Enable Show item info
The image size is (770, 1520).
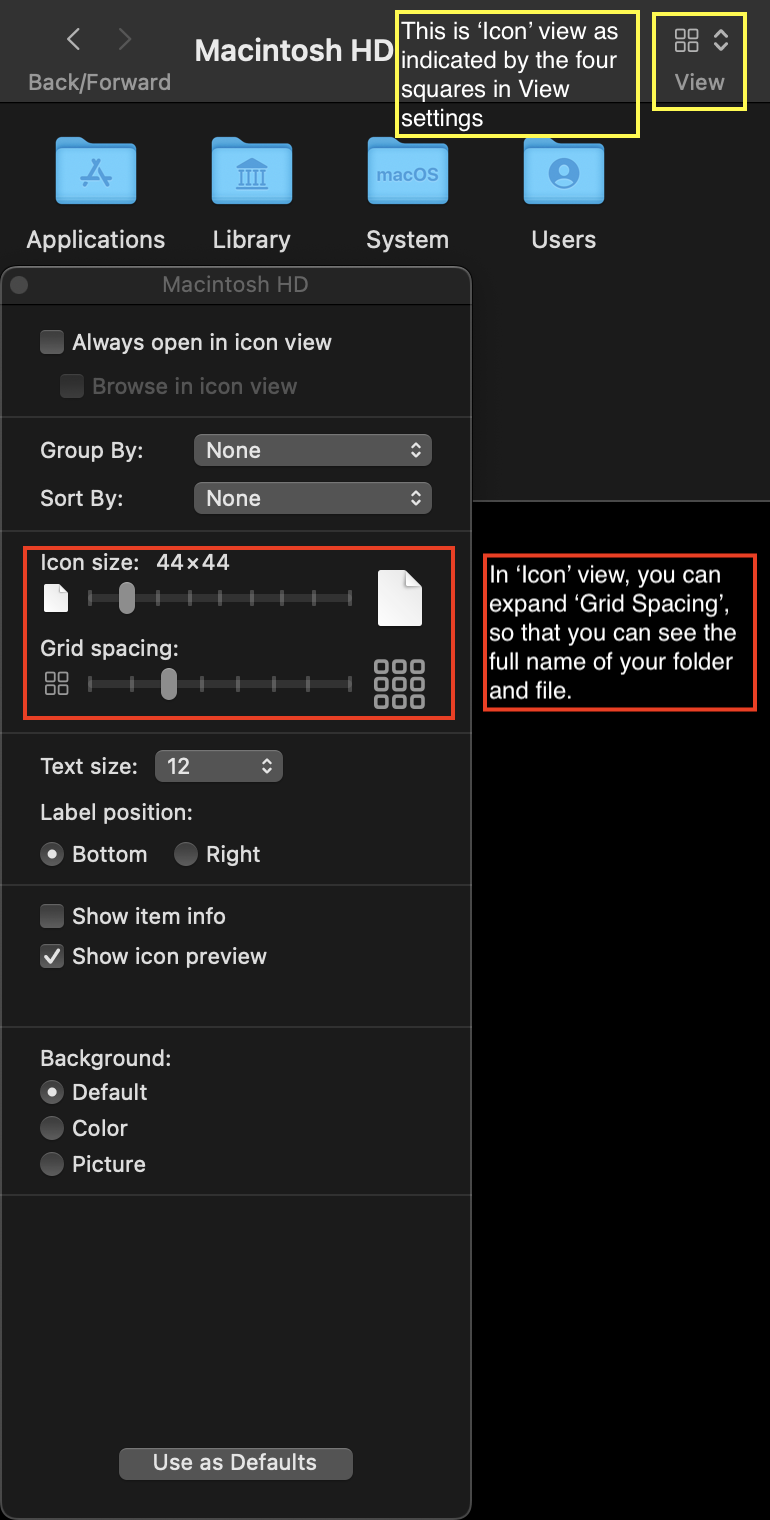[52, 916]
